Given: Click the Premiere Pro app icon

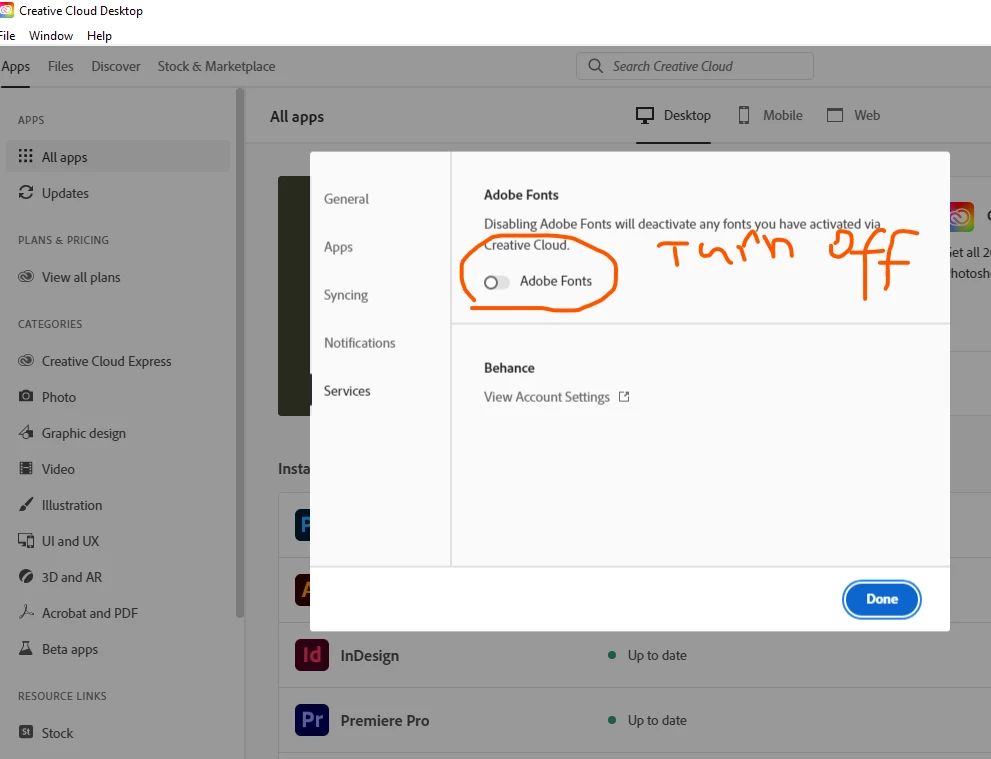Looking at the screenshot, I should tap(312, 720).
